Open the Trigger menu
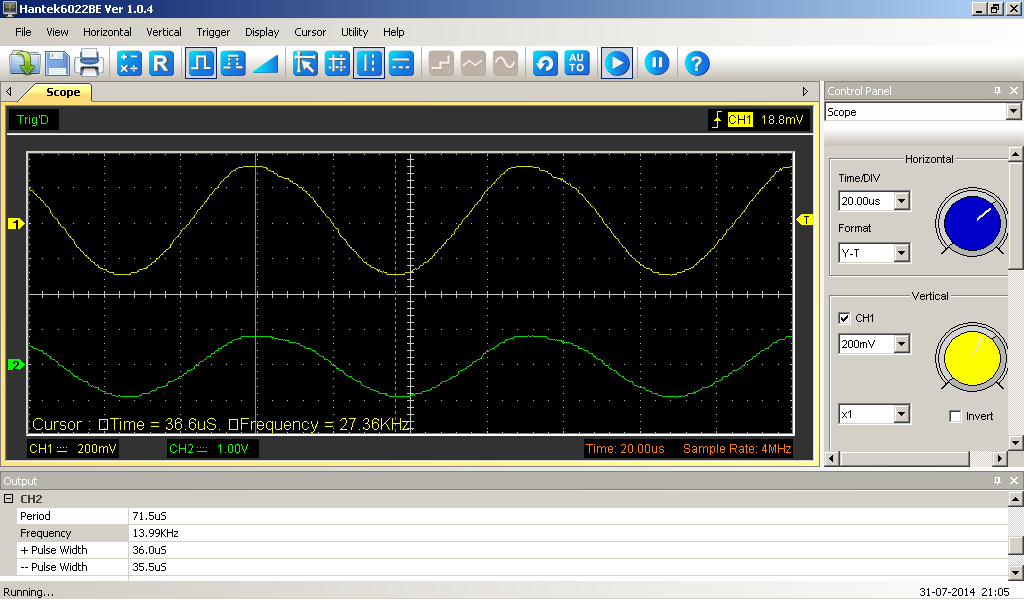 tap(213, 32)
